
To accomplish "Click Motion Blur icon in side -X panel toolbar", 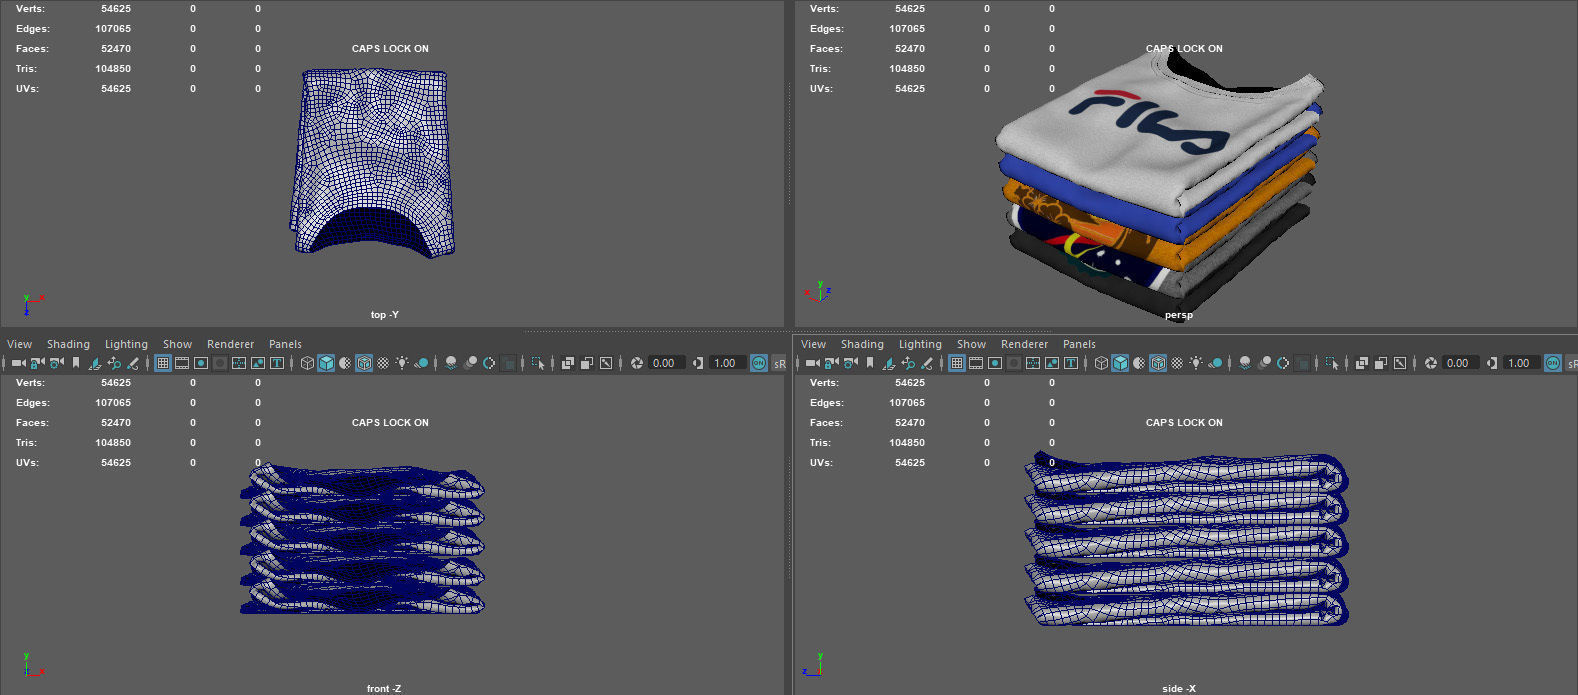I will point(1264,363).
